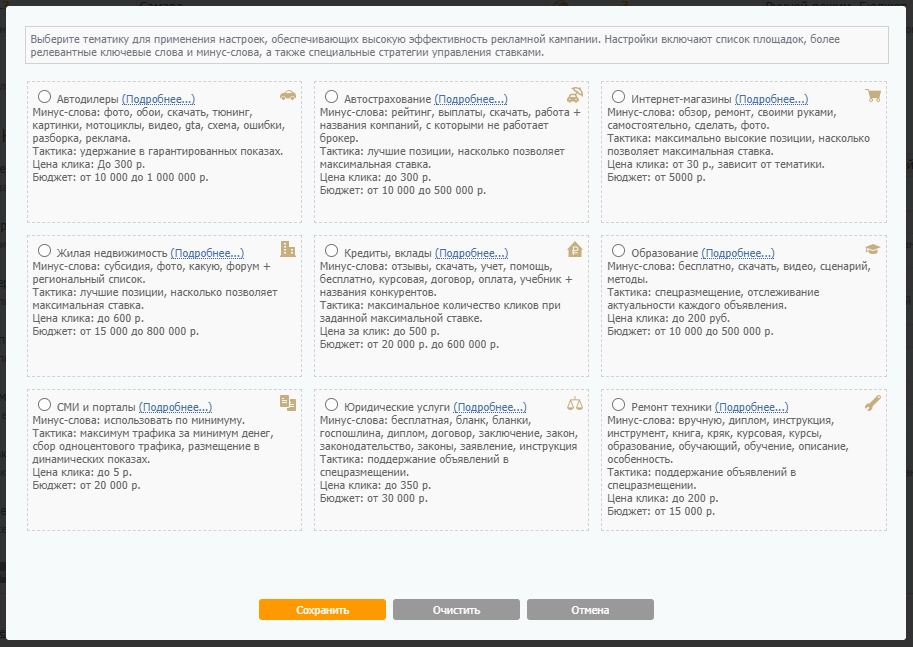This screenshot has height=647, width=913.
Task: Click the scales icon for Юридические услуги
Action: [x=574, y=404]
